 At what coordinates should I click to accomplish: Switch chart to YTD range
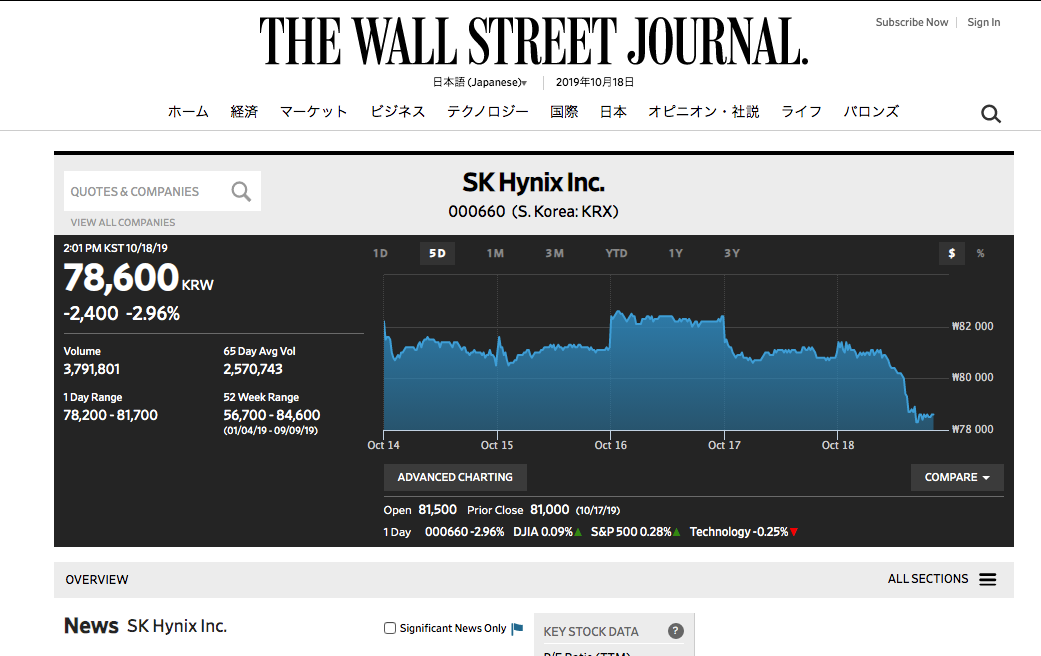[x=616, y=253]
